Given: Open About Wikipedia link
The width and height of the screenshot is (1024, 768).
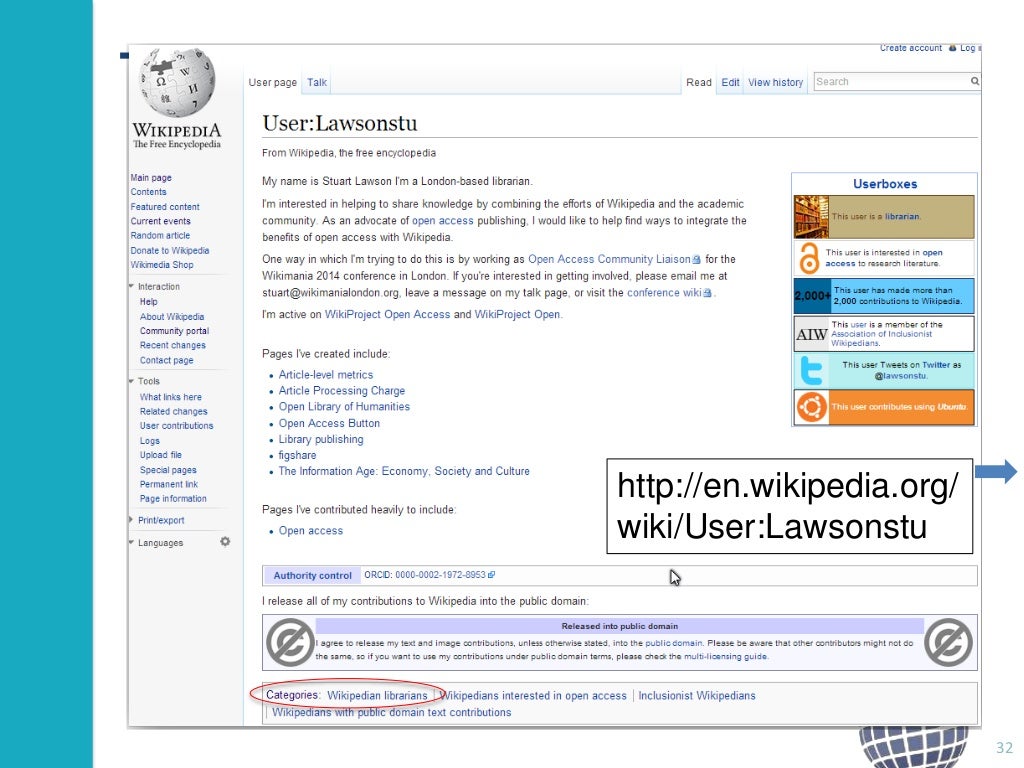Looking at the screenshot, I should pyautogui.click(x=172, y=316).
